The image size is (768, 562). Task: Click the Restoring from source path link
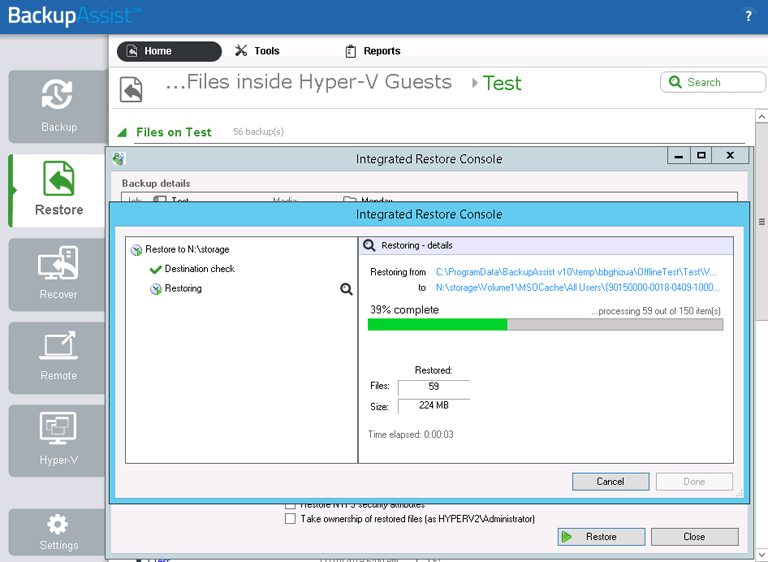(576, 272)
